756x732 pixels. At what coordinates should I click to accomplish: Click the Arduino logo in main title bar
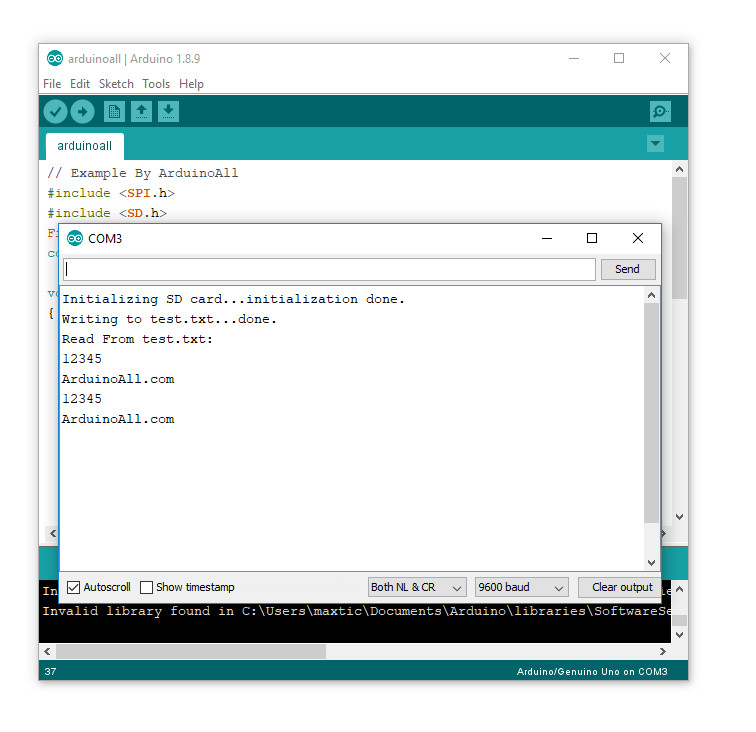pyautogui.click(x=55, y=58)
